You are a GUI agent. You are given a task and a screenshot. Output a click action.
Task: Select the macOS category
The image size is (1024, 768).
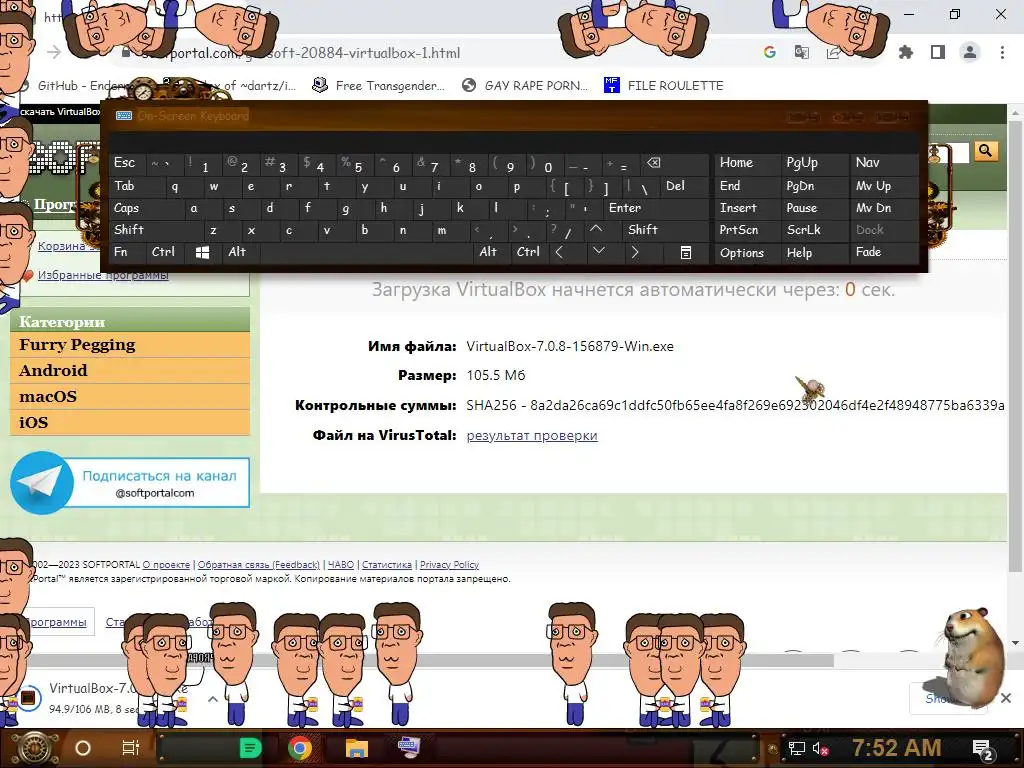pyautogui.click(x=130, y=397)
